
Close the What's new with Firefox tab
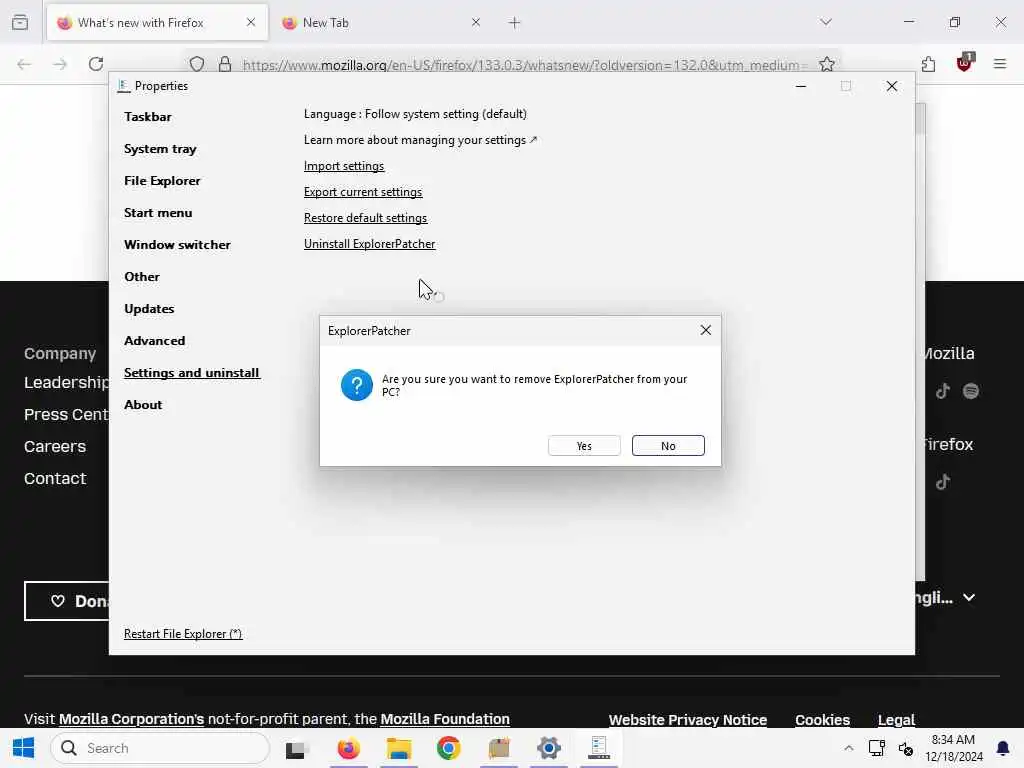pos(251,22)
